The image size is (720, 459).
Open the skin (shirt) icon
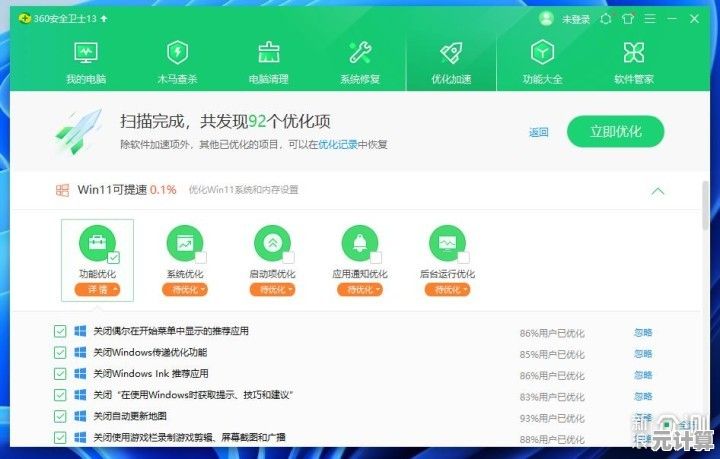[x=628, y=19]
